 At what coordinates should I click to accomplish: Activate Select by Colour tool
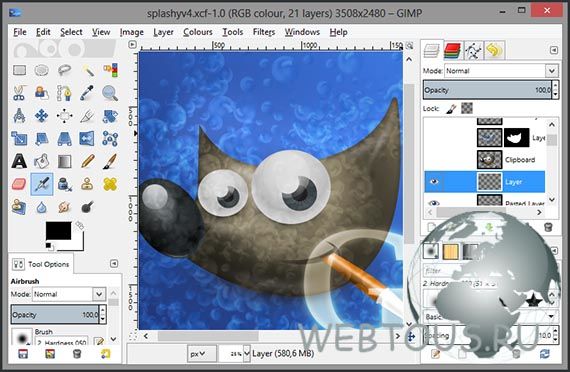110,70
